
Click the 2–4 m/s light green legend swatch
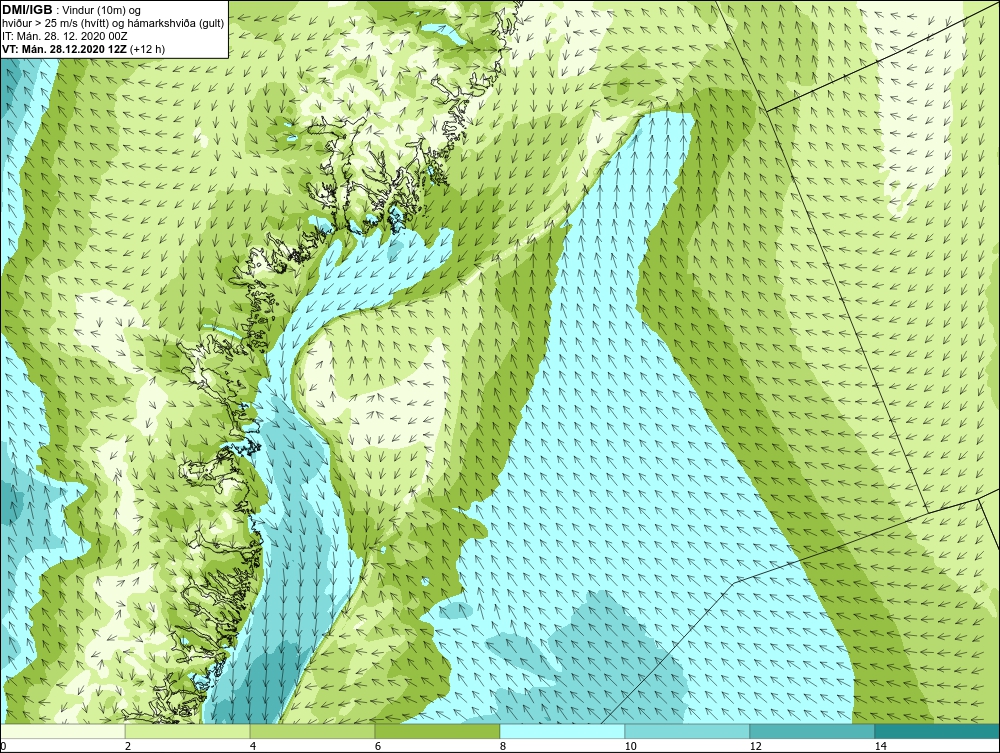pos(188,731)
